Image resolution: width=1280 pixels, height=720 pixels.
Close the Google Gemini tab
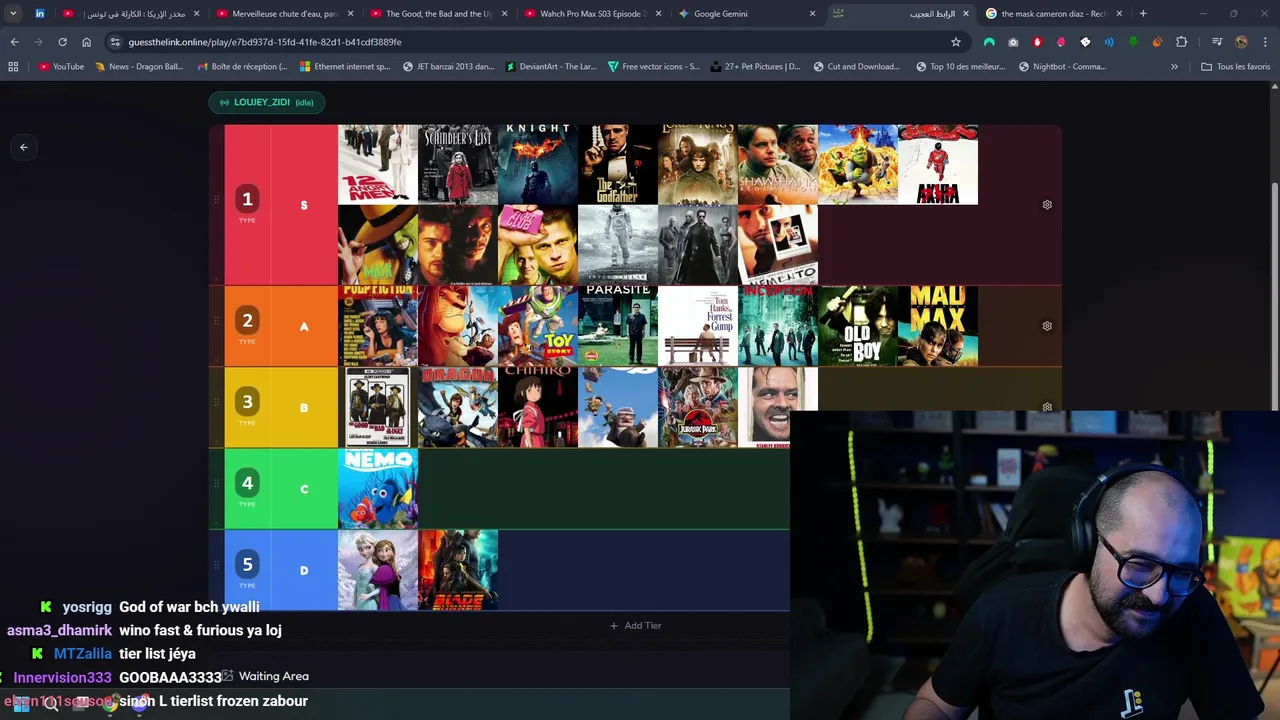click(812, 14)
